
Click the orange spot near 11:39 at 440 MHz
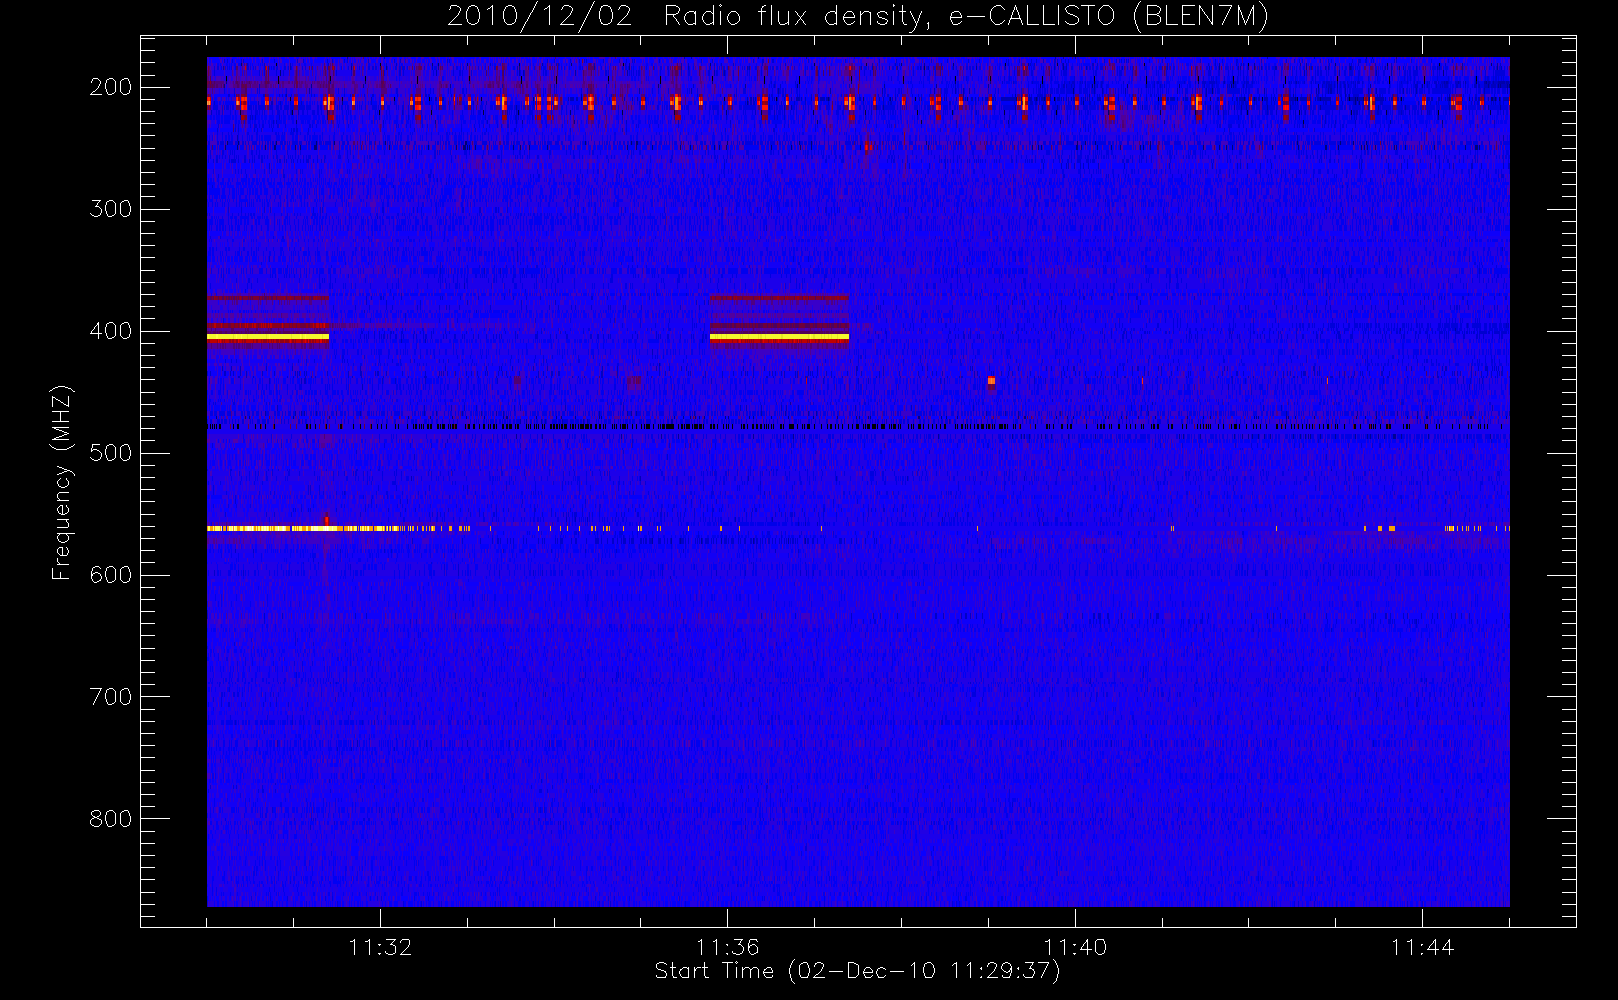[991, 381]
